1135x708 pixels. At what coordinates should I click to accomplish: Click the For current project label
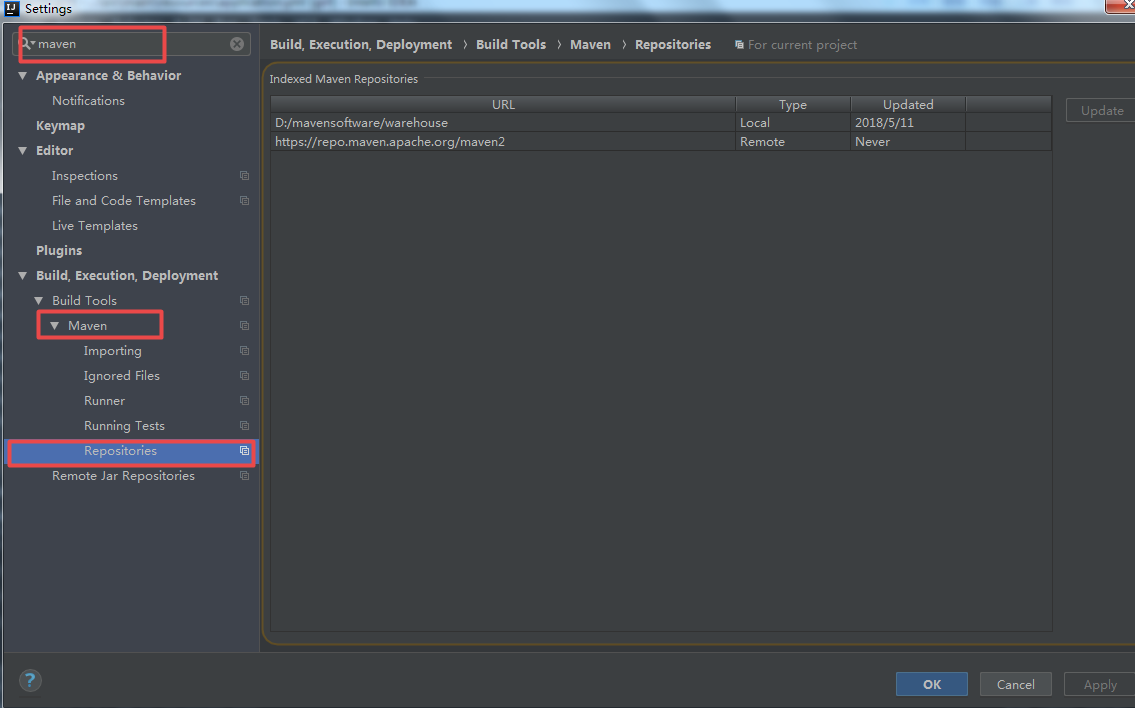coord(802,45)
